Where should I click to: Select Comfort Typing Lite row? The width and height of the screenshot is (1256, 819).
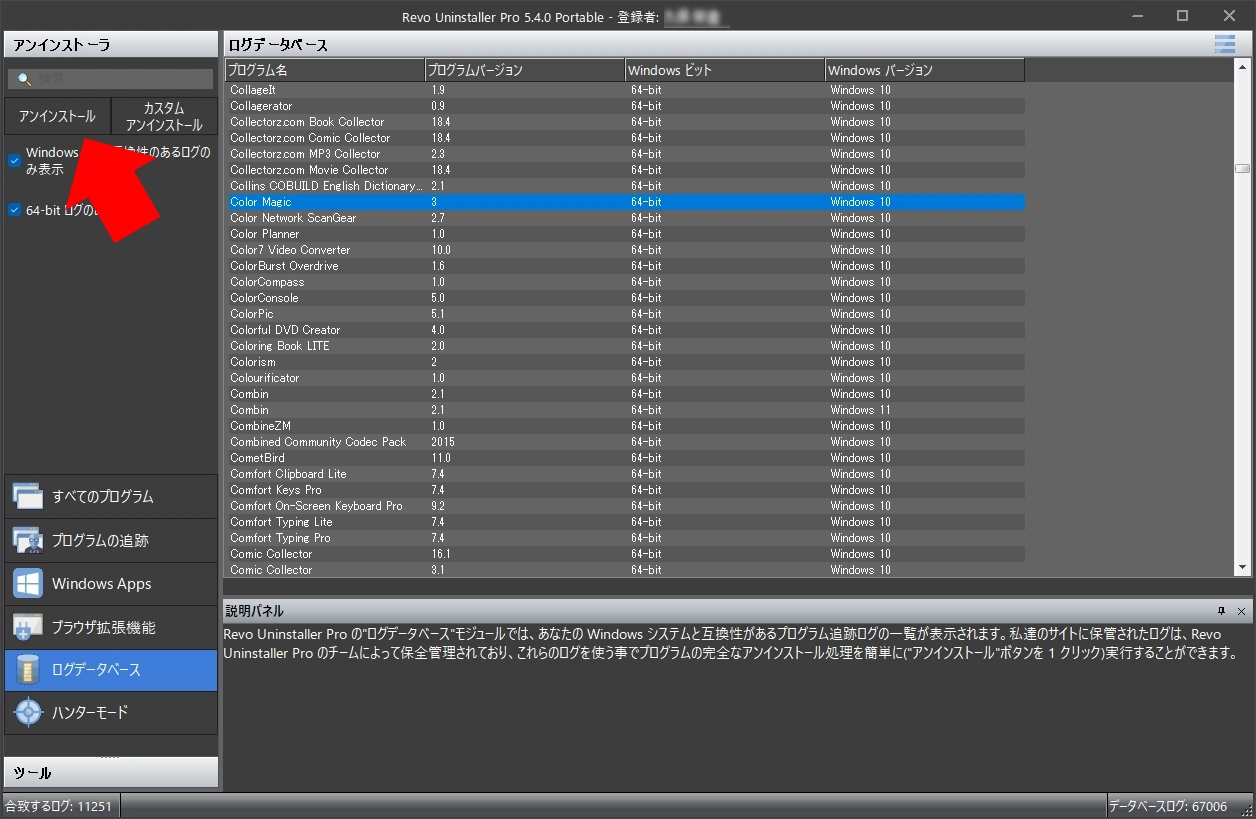coord(625,522)
